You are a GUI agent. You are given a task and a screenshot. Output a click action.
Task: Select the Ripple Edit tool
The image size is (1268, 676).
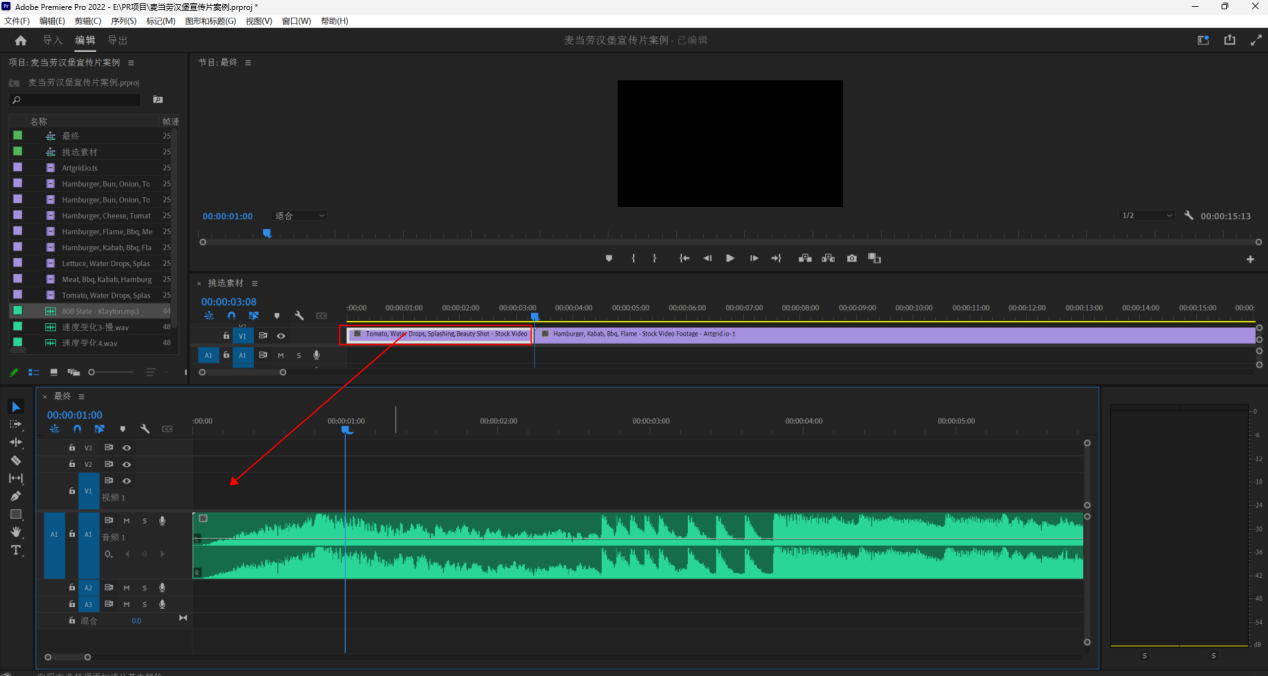(16, 442)
